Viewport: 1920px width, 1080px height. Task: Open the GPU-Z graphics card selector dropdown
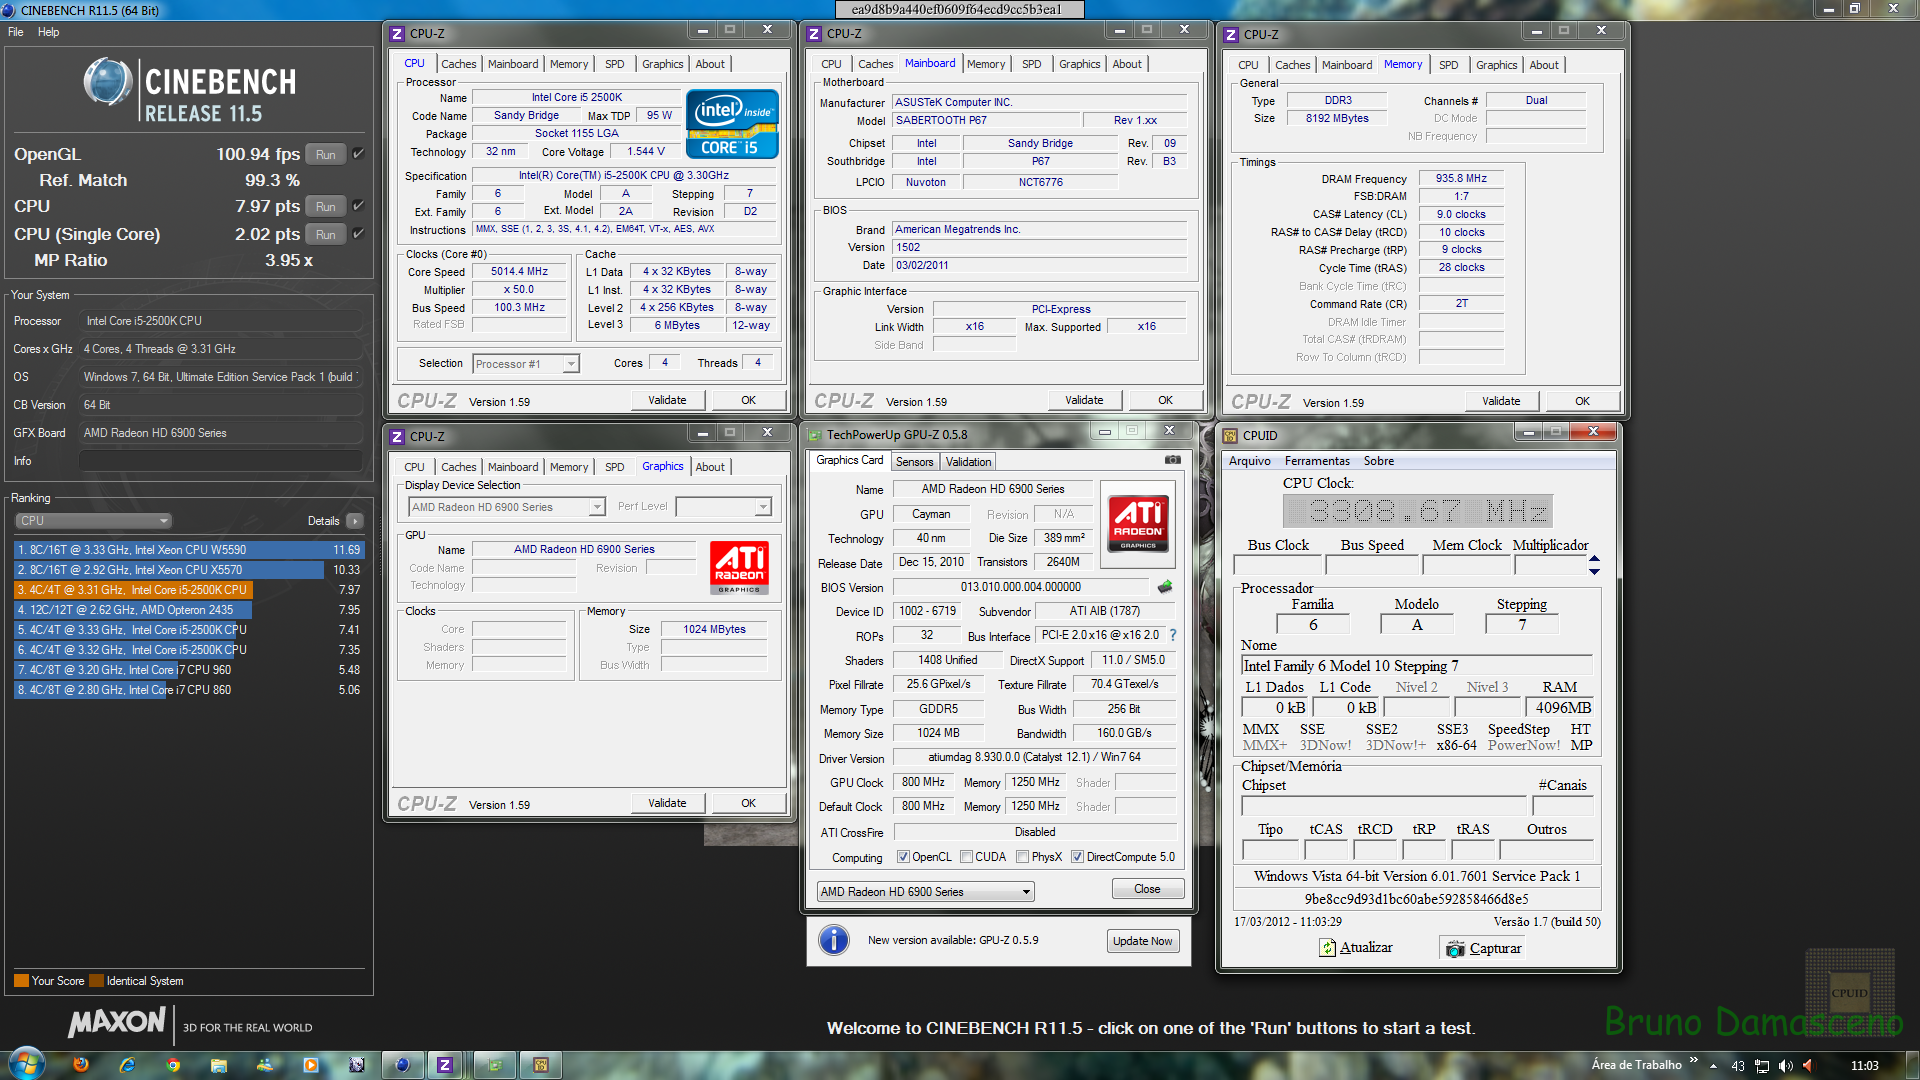pos(925,892)
